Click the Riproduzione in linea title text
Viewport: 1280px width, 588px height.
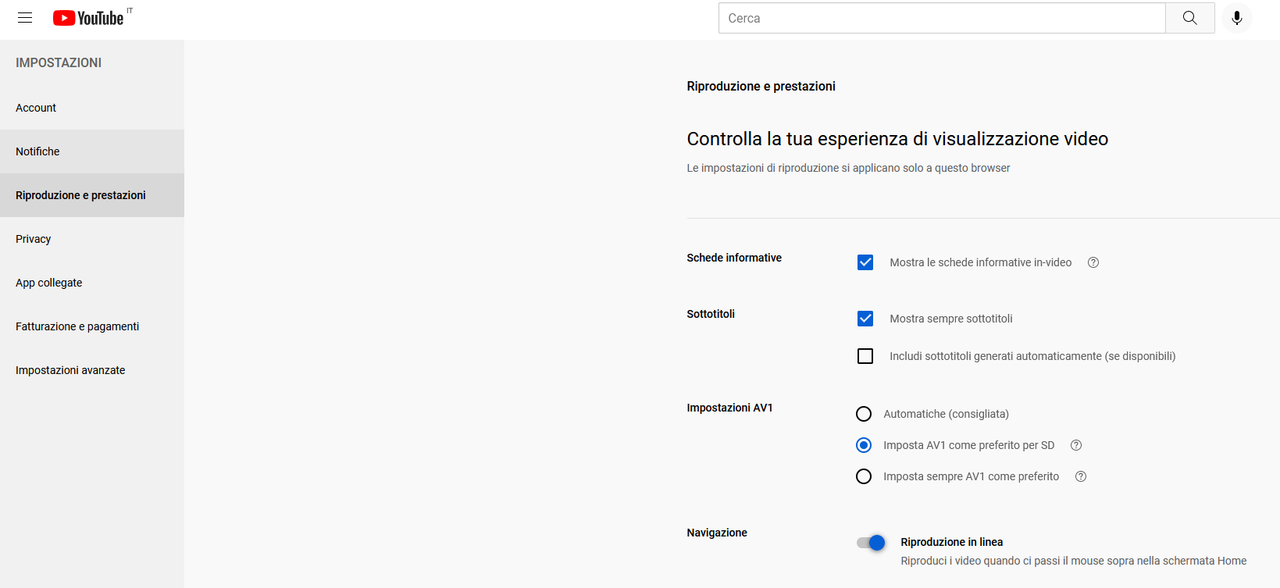point(952,542)
